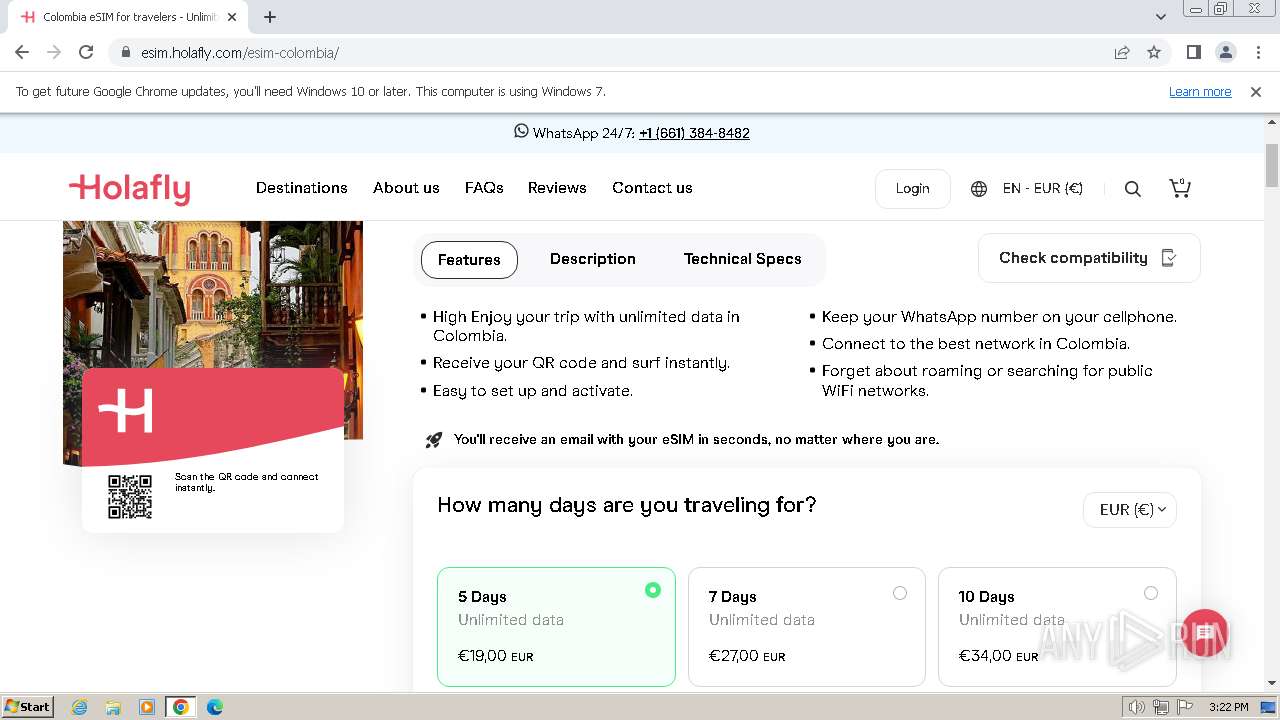This screenshot has width=1280, height=720.
Task: Open the tab search dropdown arrow
Action: 1161,17
